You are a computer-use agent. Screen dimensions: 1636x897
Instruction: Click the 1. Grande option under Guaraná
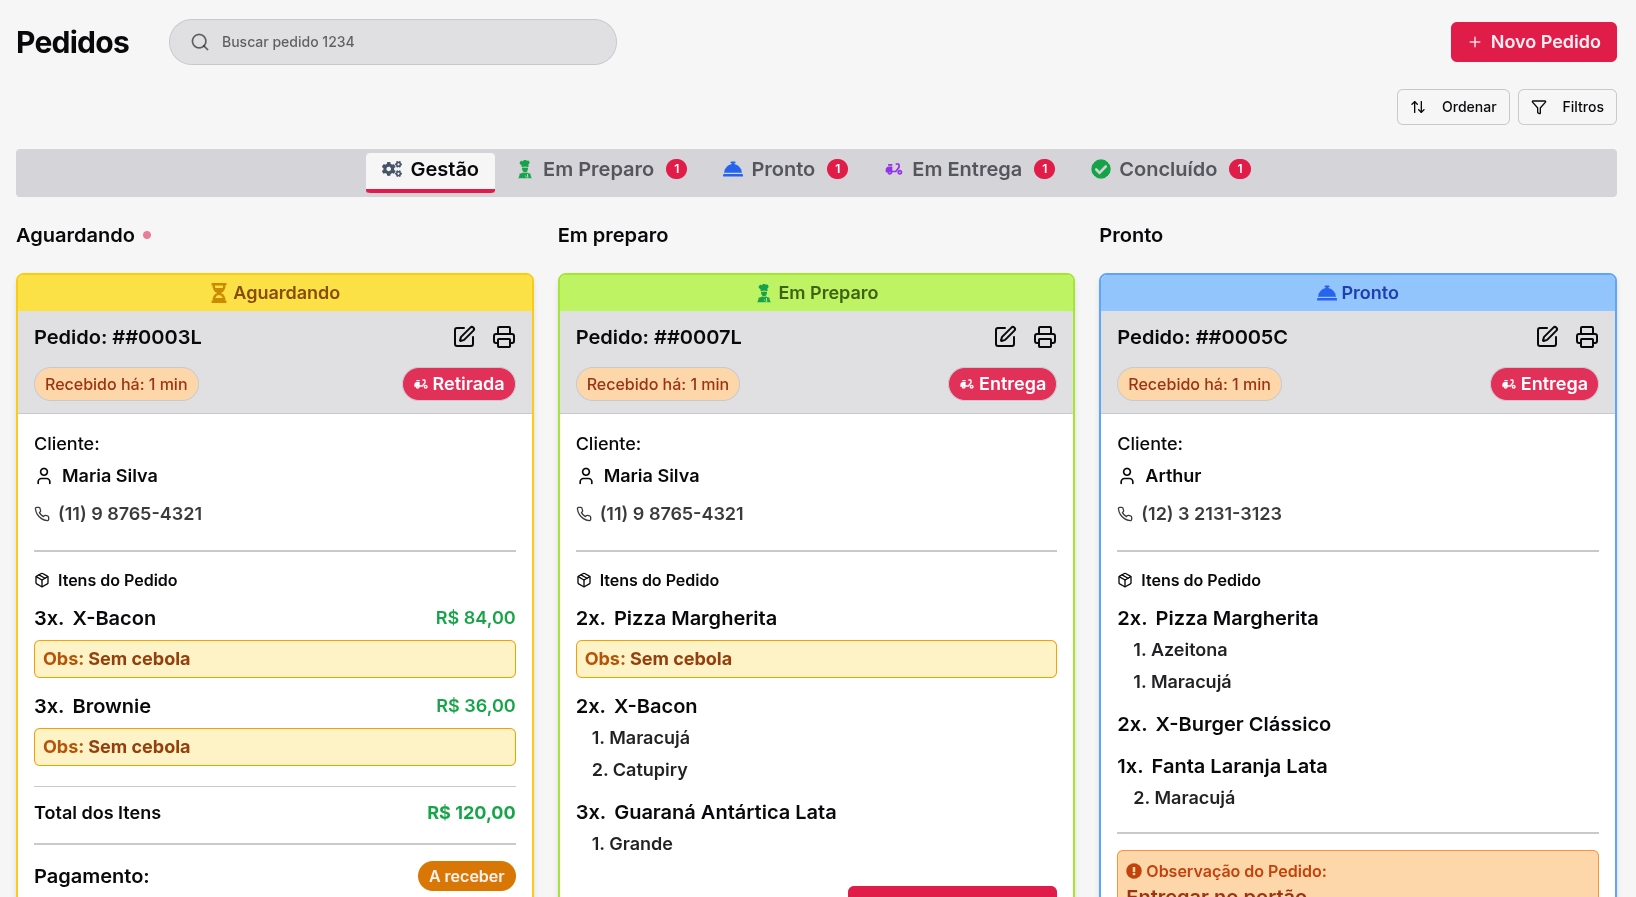tap(632, 844)
